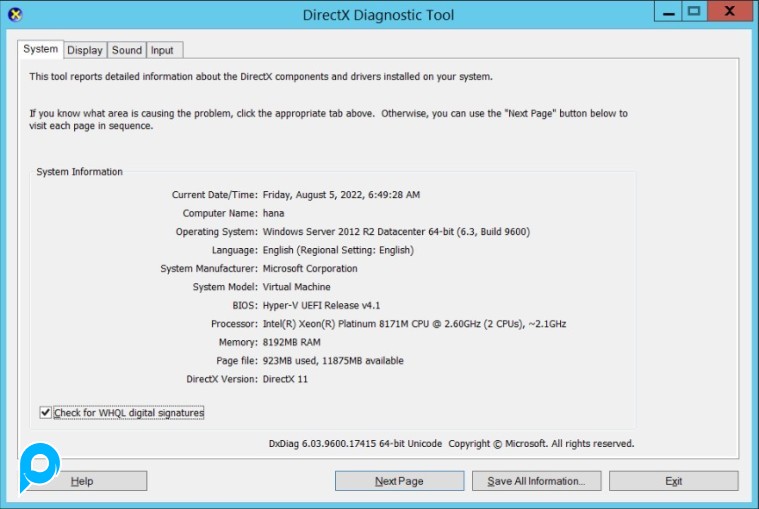Go to the Input tab
759x509 pixels.
point(162,50)
